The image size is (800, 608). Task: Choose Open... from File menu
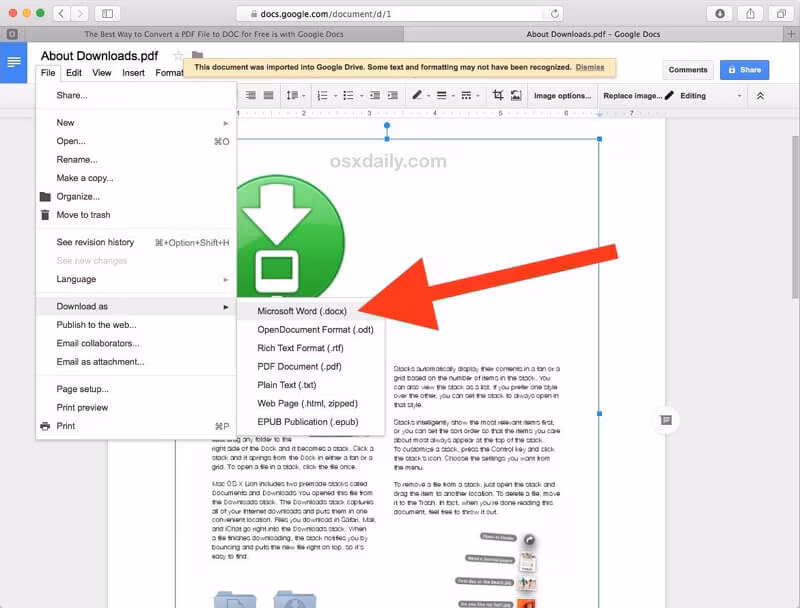136,141
